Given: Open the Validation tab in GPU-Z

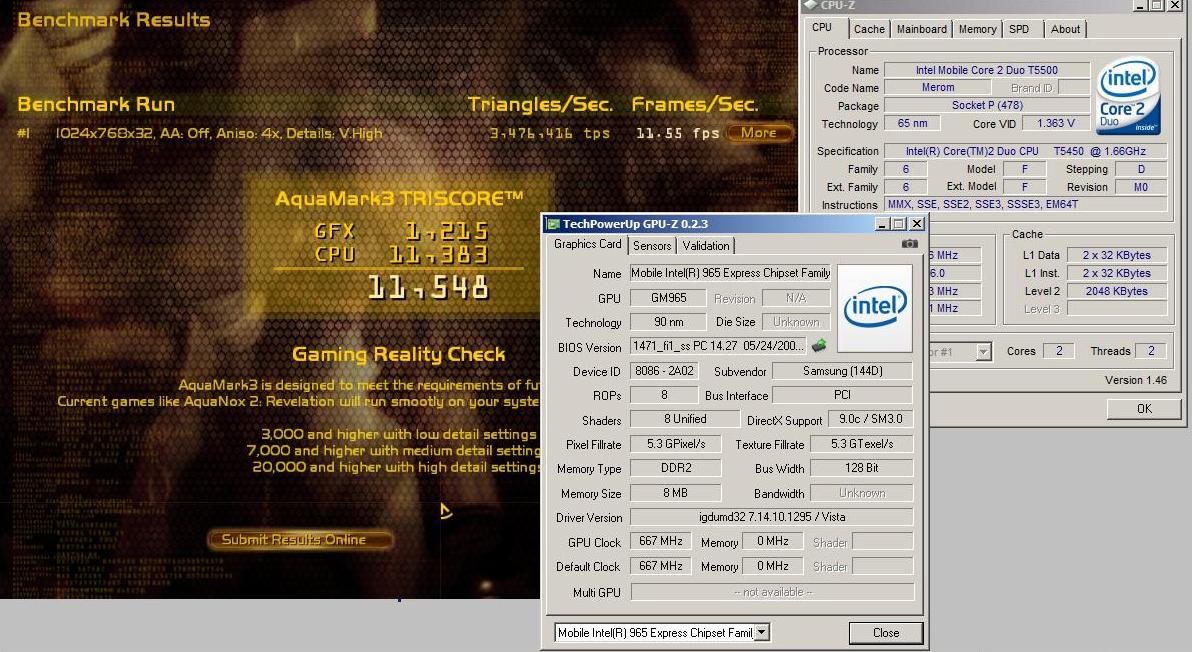Looking at the screenshot, I should click(x=705, y=246).
